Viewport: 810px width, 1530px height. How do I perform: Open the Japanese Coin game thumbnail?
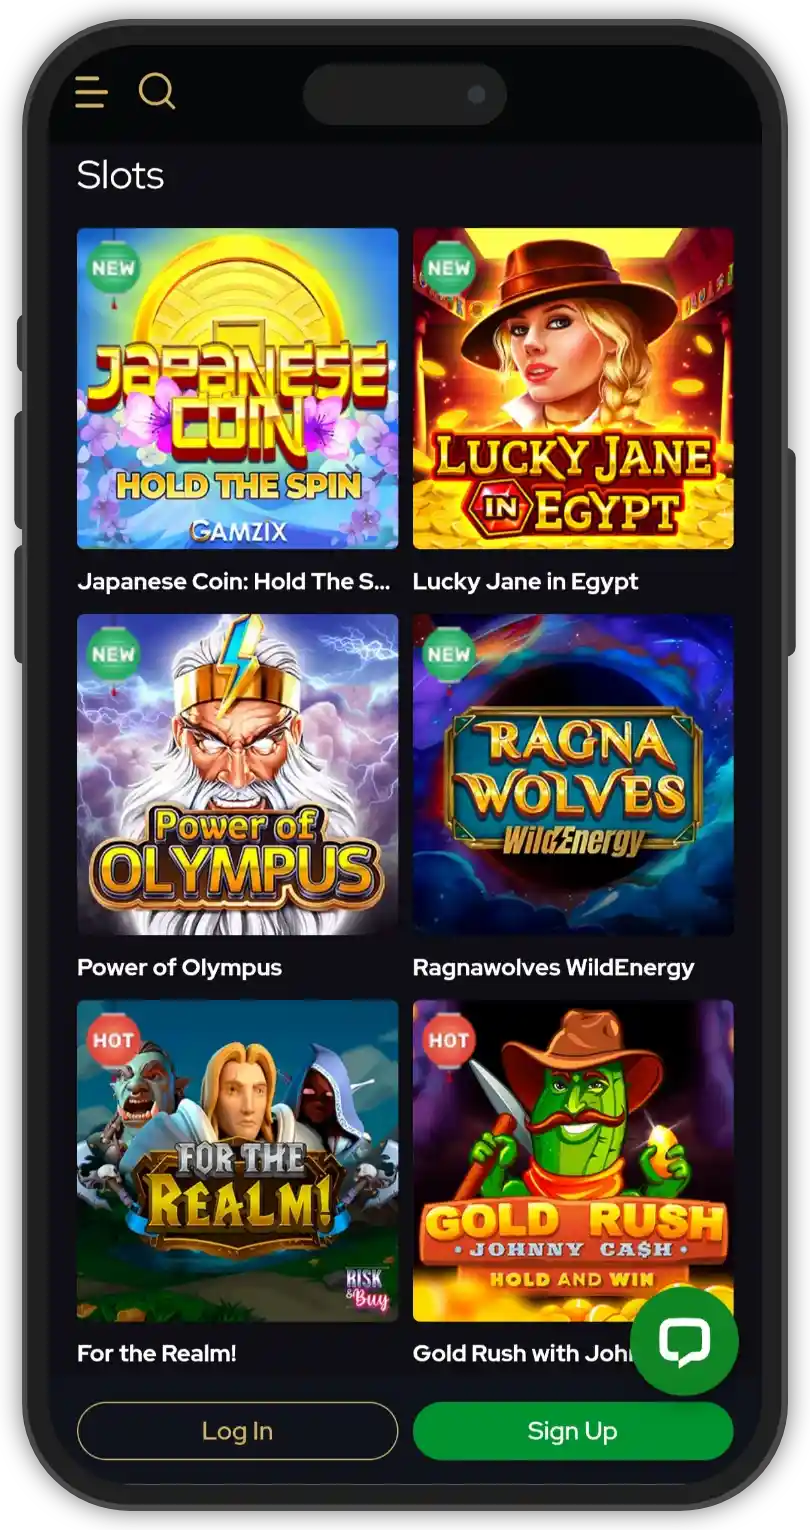pos(238,388)
